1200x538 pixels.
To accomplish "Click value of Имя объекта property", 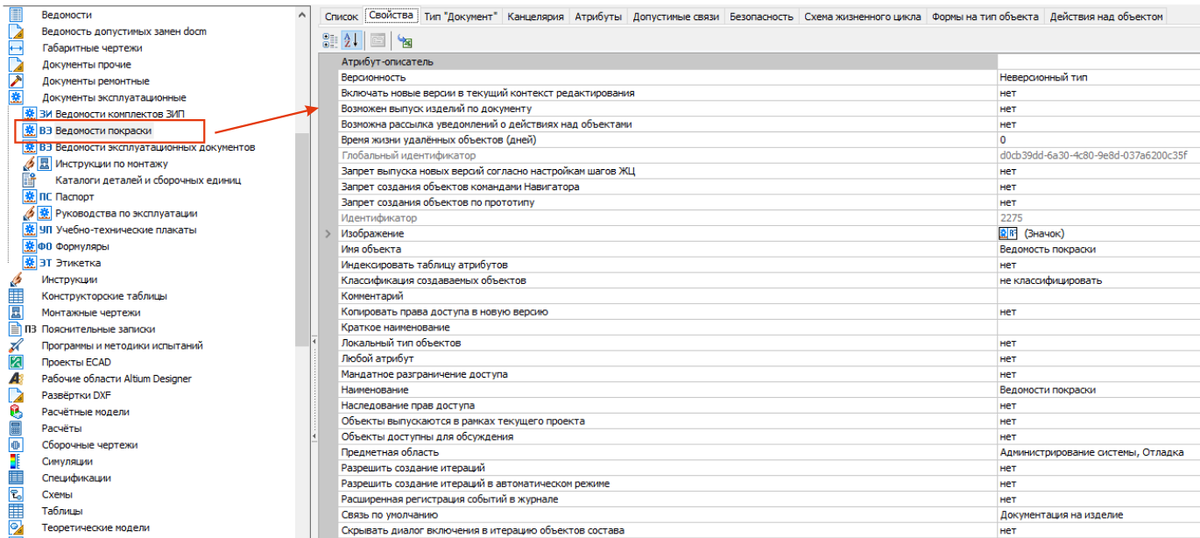I will click(1098, 249).
